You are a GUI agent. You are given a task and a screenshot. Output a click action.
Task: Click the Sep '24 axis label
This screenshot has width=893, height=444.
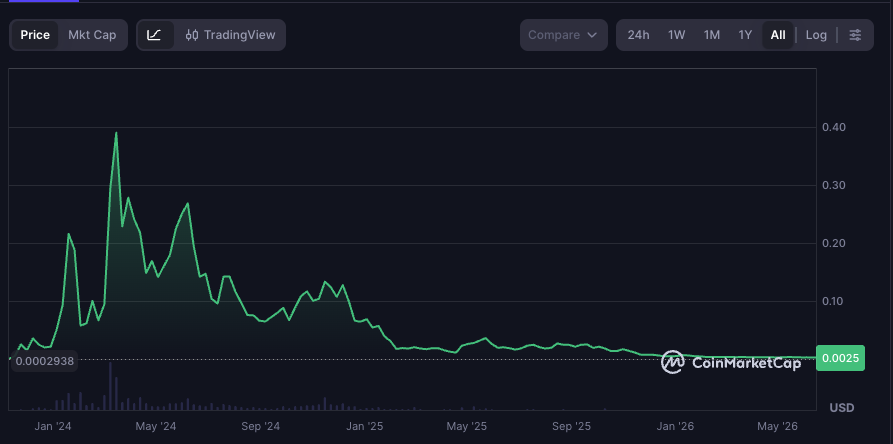pos(260,426)
